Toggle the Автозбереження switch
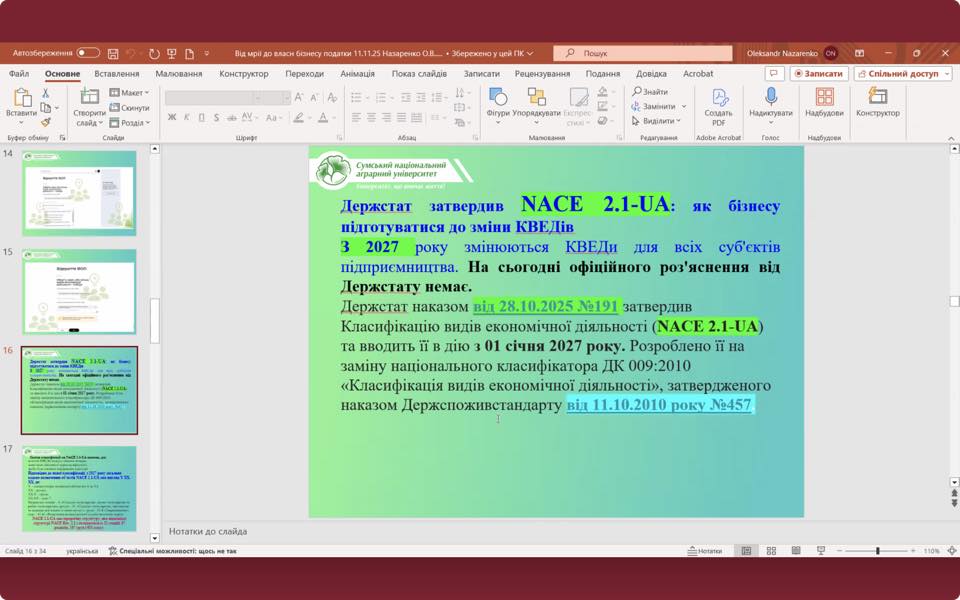Image resolution: width=960 pixels, height=600 pixels. tap(88, 53)
